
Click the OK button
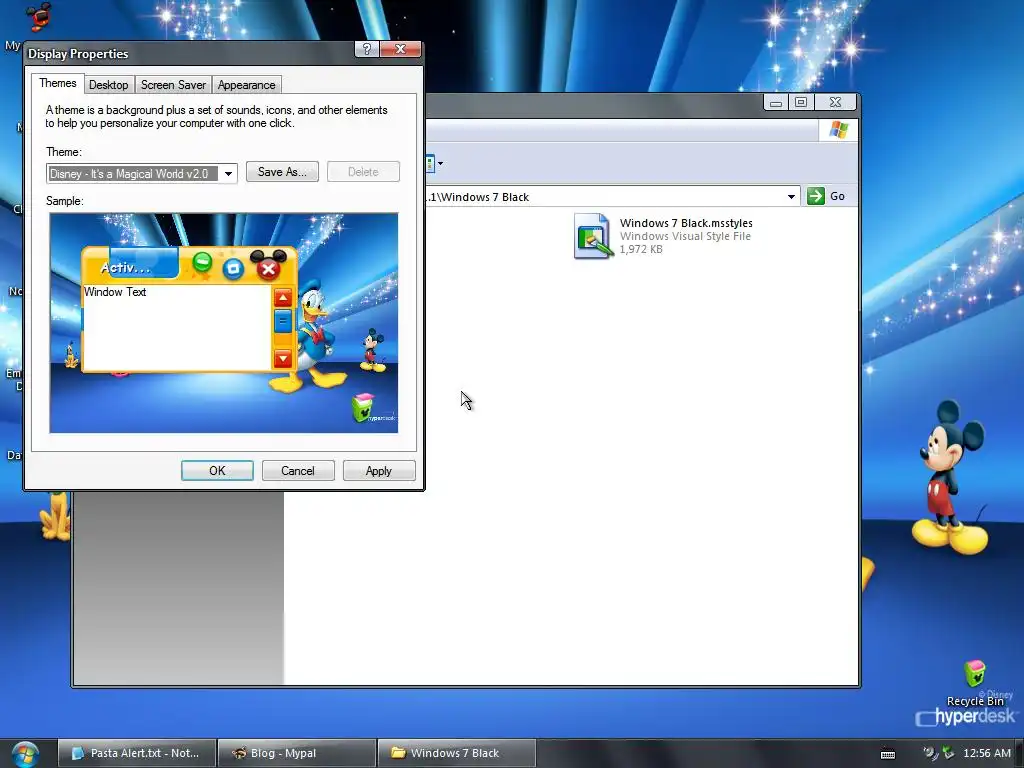(x=217, y=471)
